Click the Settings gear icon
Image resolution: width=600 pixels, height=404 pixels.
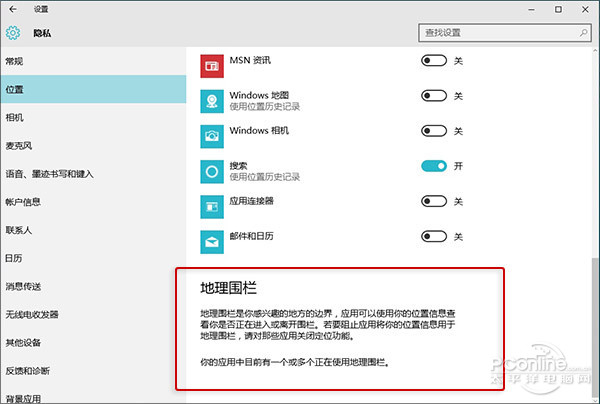click(x=13, y=33)
